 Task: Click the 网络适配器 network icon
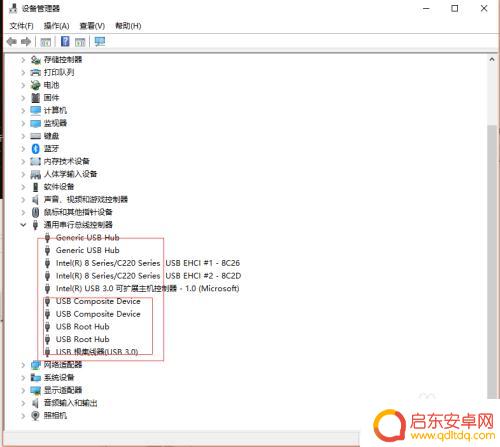pos(36,365)
